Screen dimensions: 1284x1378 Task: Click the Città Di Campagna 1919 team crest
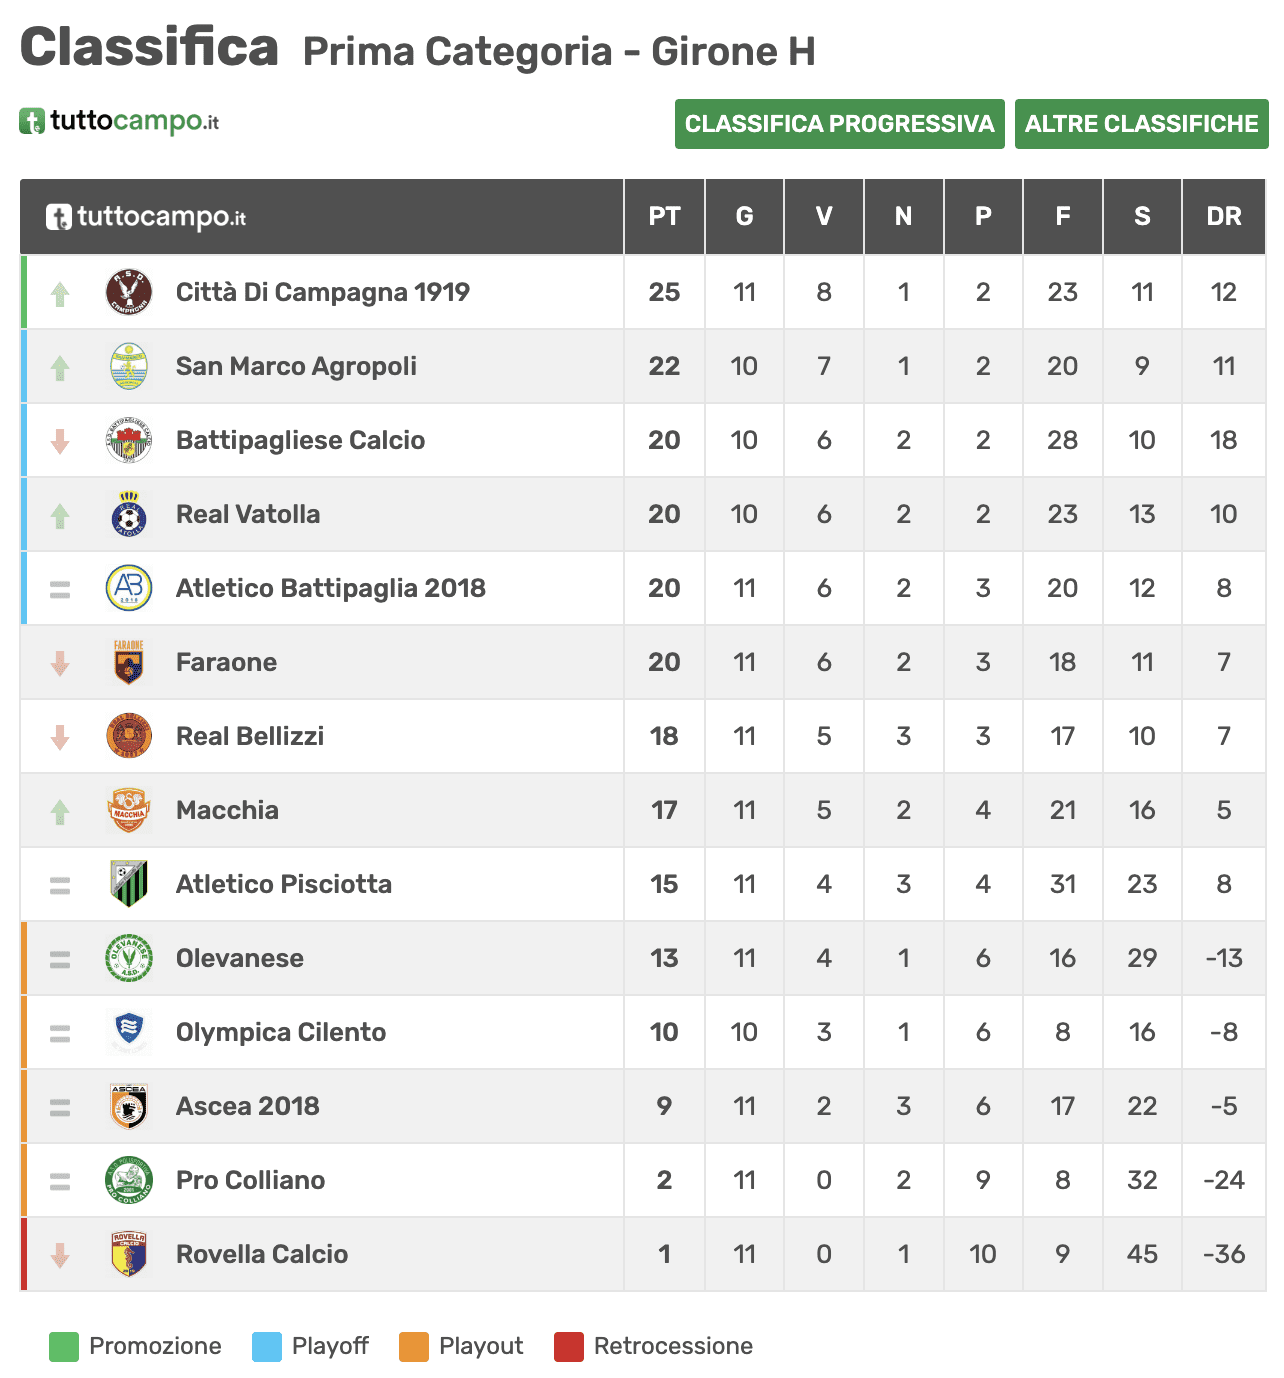pos(129,292)
